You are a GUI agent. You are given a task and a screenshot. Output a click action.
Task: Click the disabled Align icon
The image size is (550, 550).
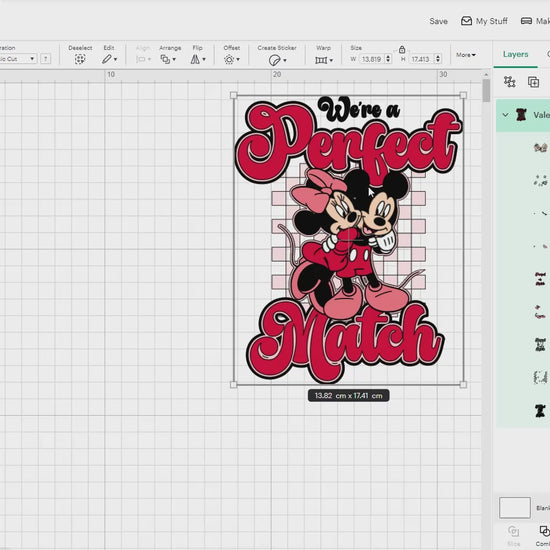(141, 59)
